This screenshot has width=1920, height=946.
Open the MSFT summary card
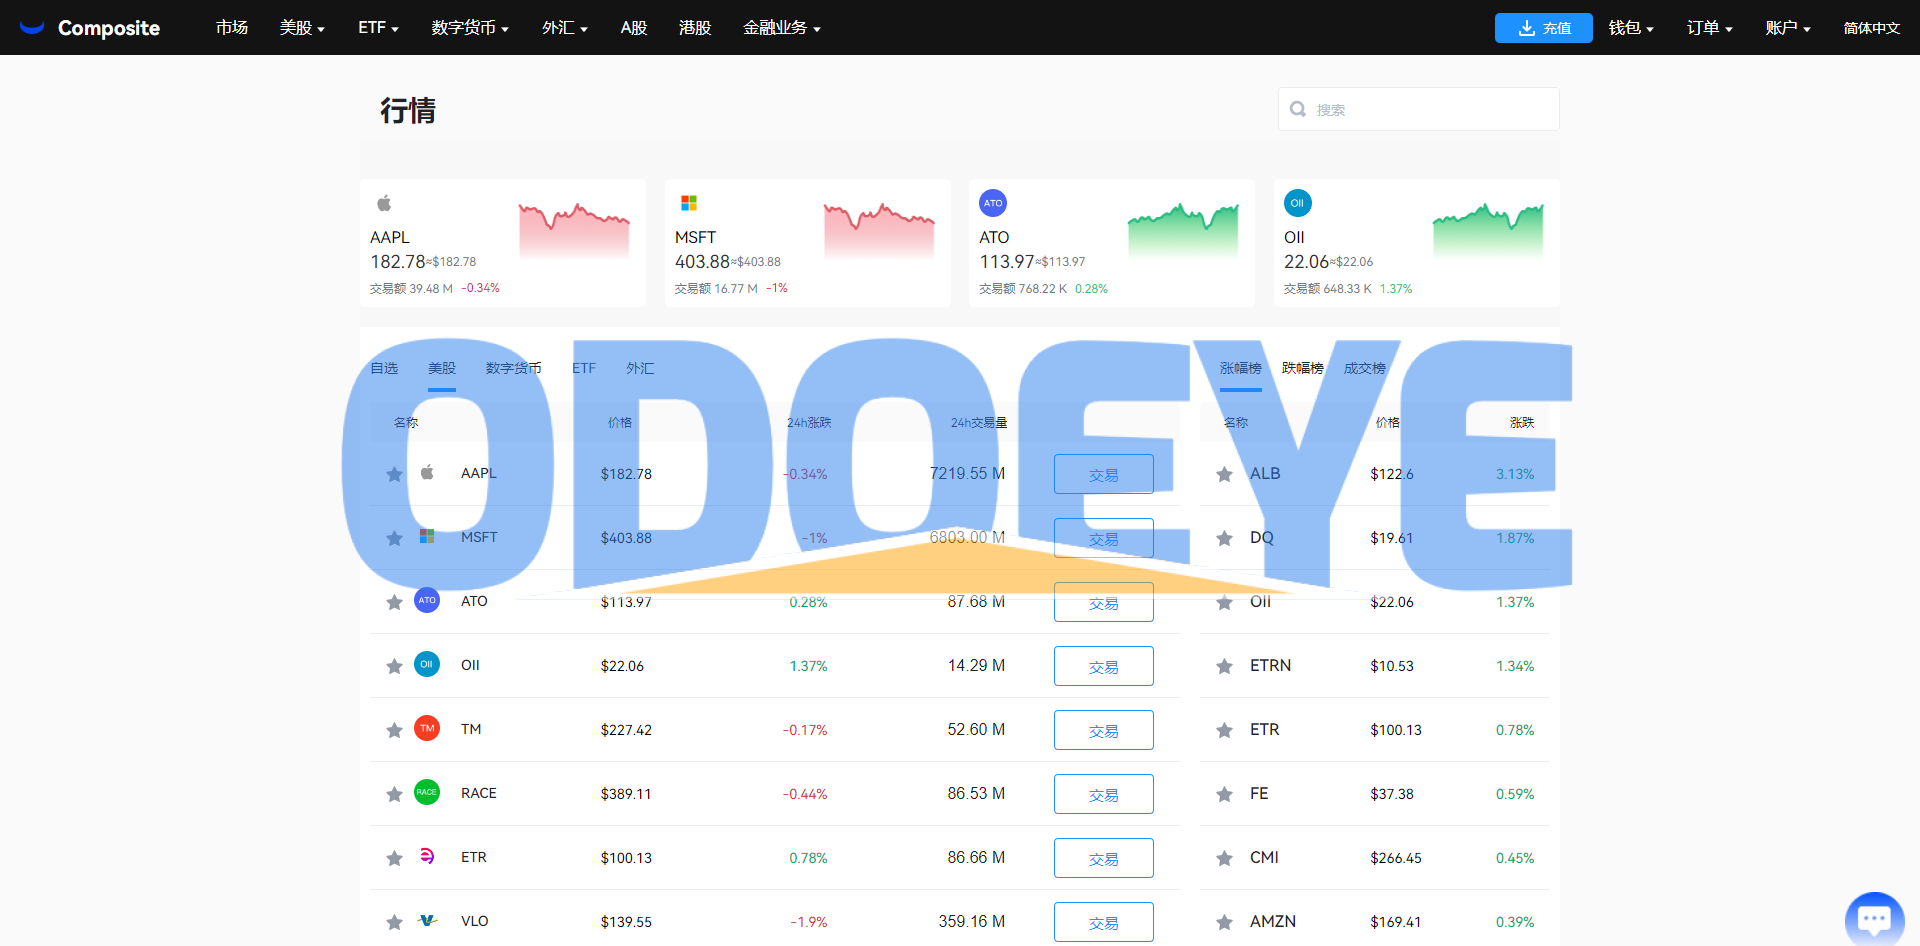(x=808, y=243)
